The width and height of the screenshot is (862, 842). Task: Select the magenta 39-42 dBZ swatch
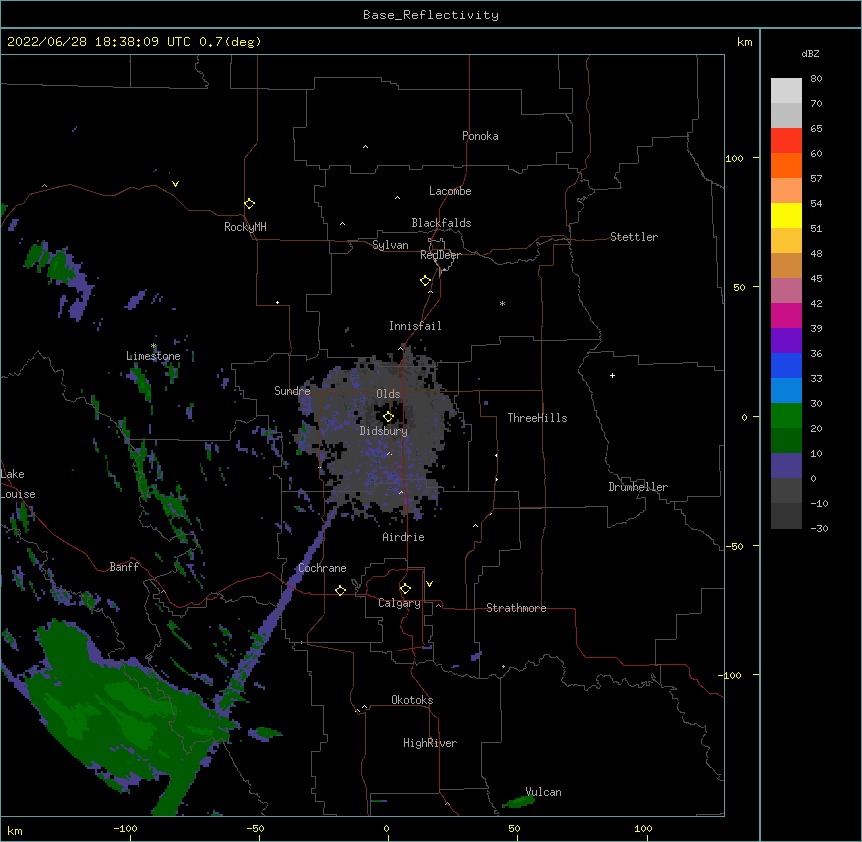pyautogui.click(x=786, y=315)
